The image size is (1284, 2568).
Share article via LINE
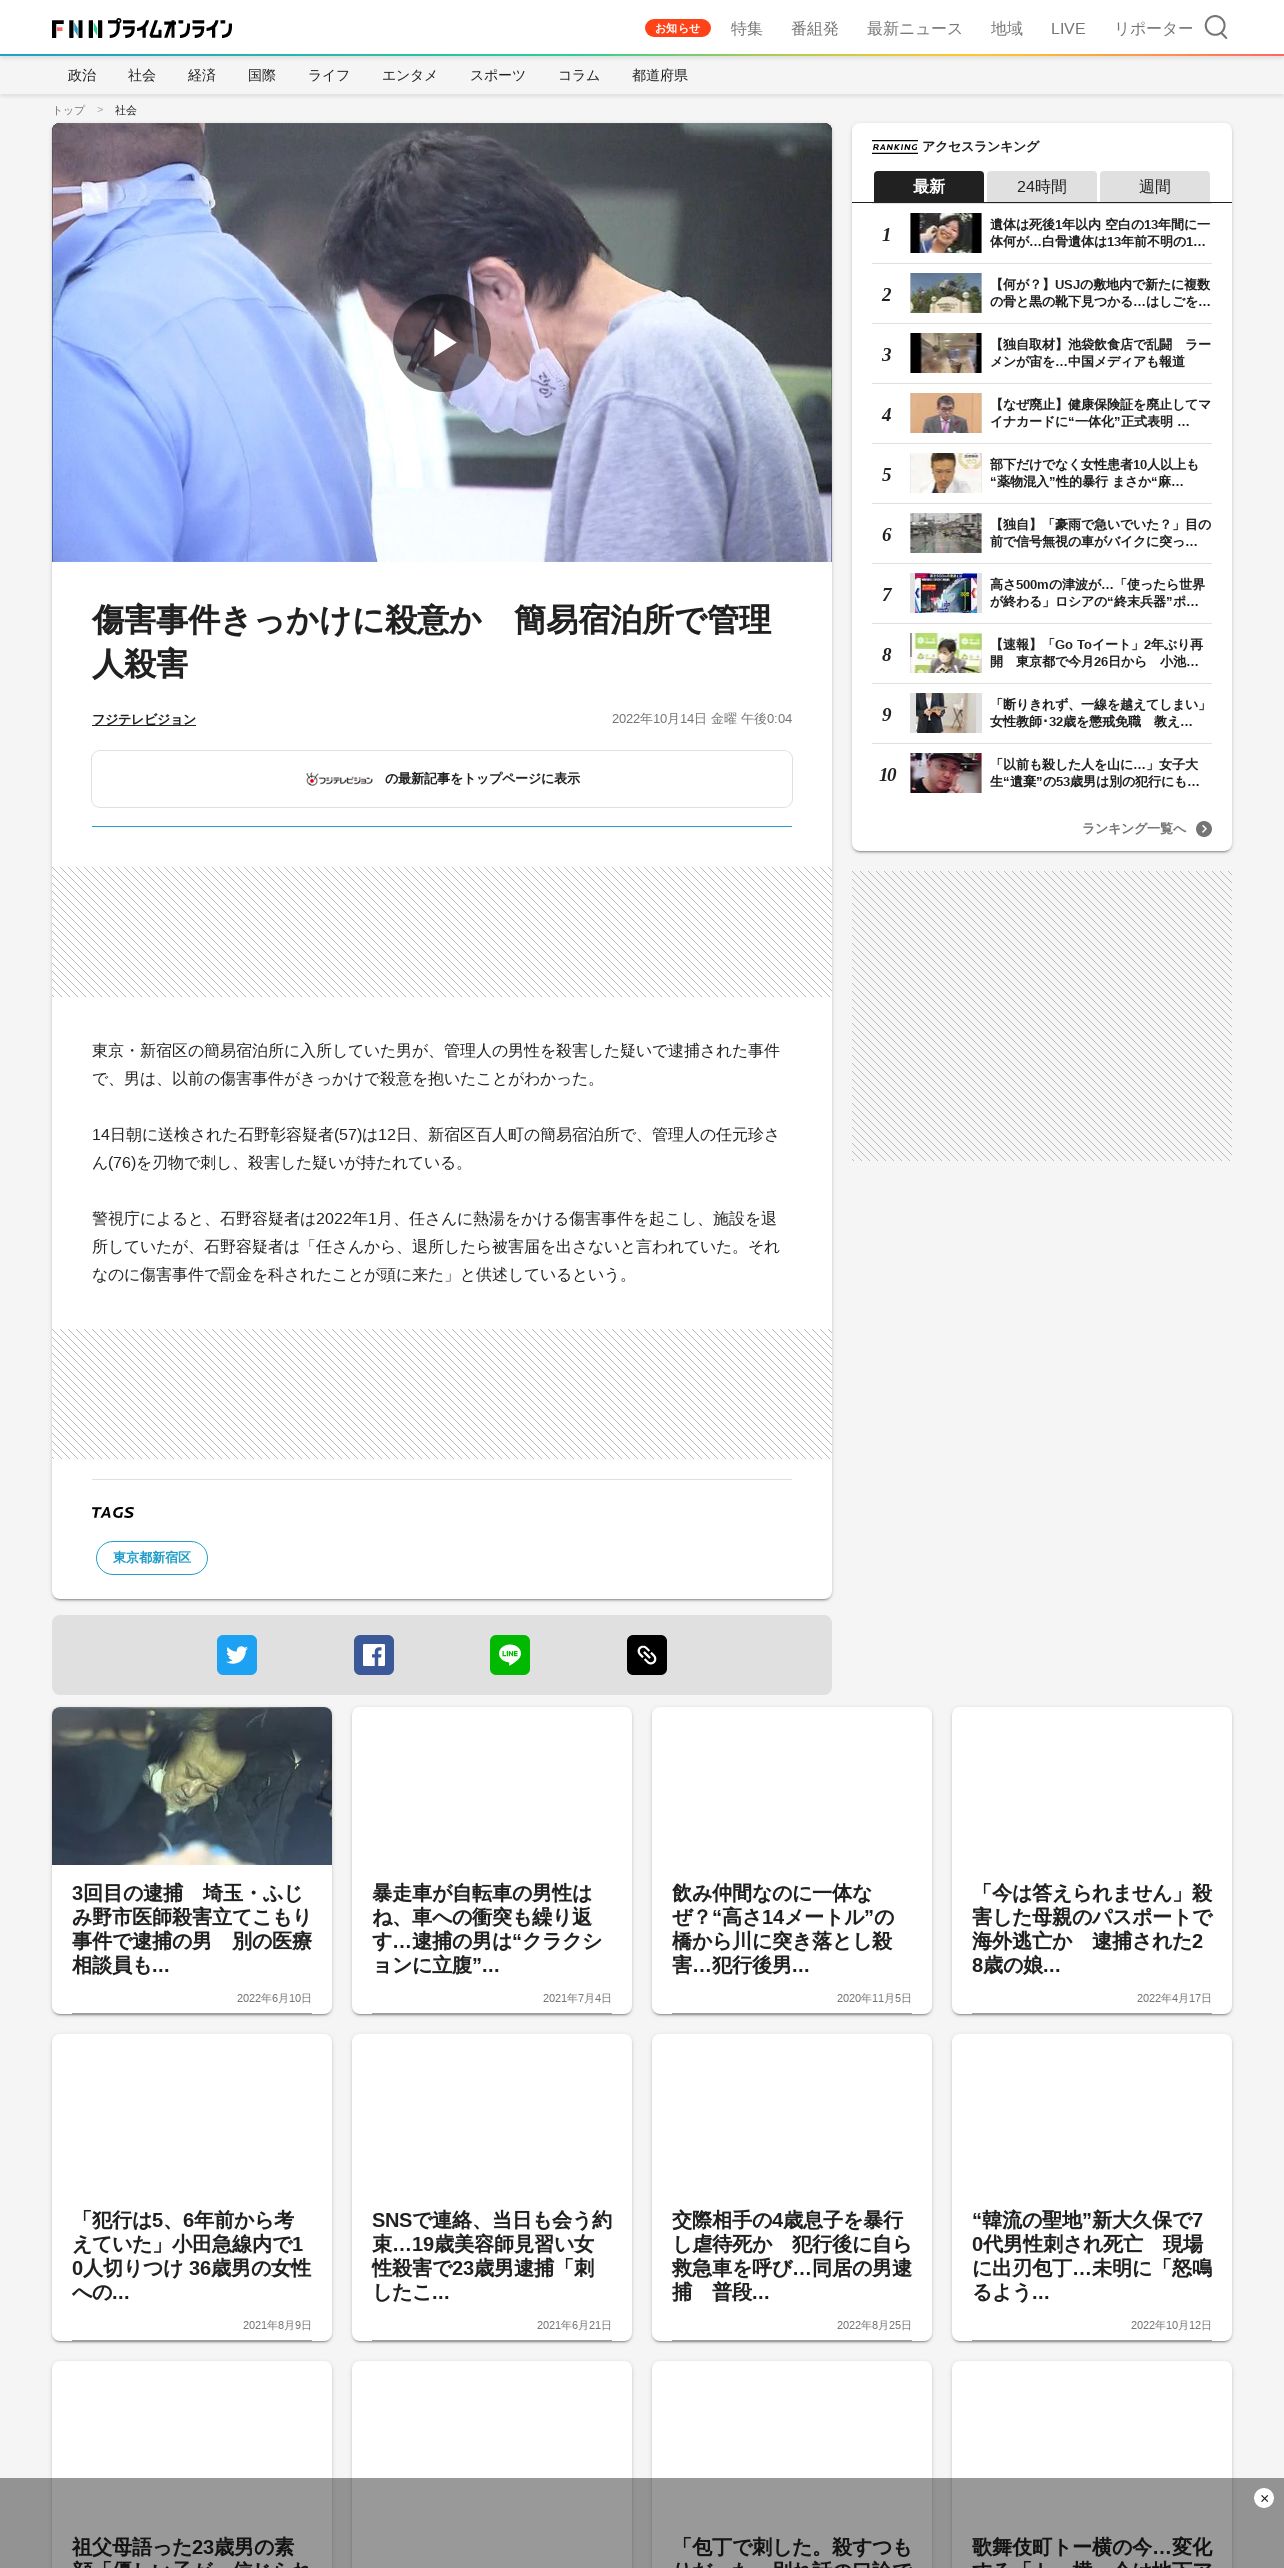coord(510,1655)
